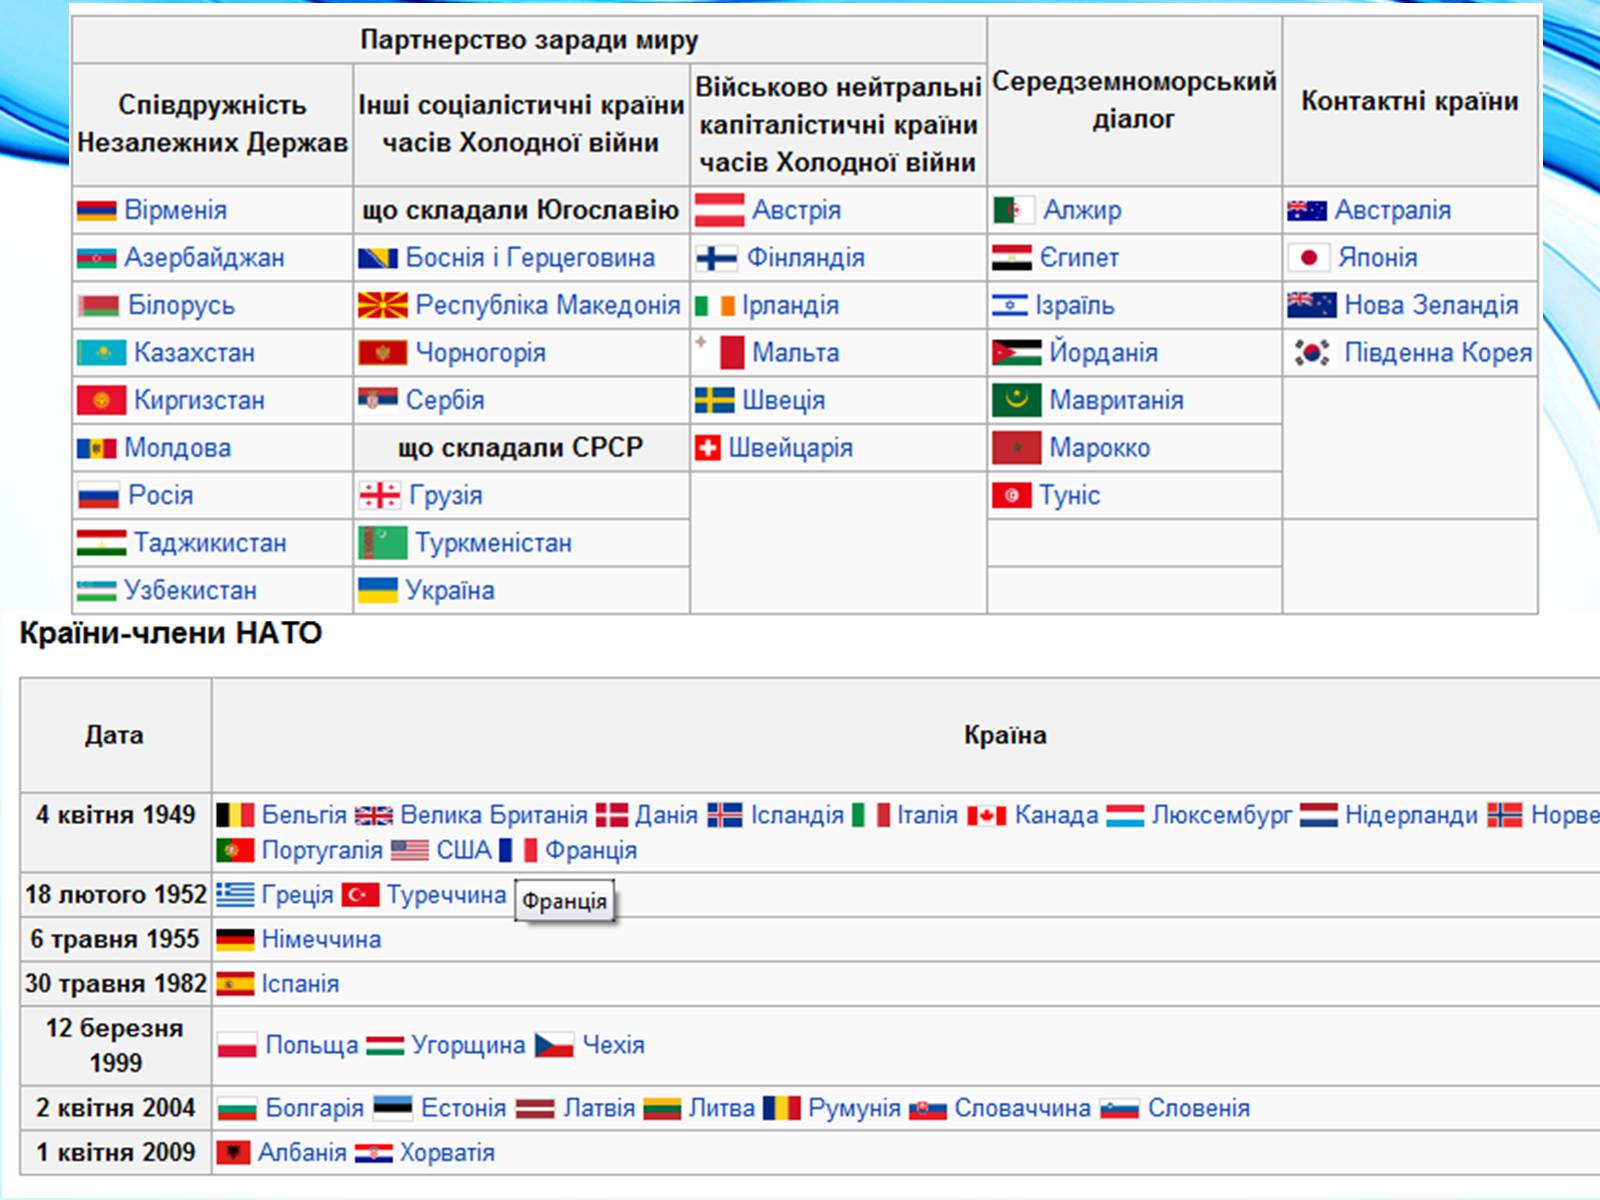The height and width of the screenshot is (1200, 1600).
Task: Follow the Естонія link
Action: click(x=463, y=1108)
